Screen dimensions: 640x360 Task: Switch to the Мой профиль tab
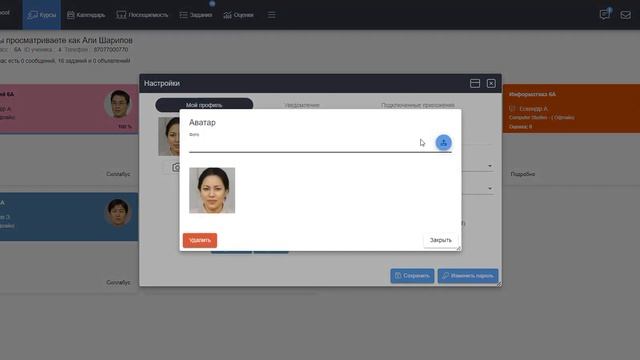tap(204, 104)
